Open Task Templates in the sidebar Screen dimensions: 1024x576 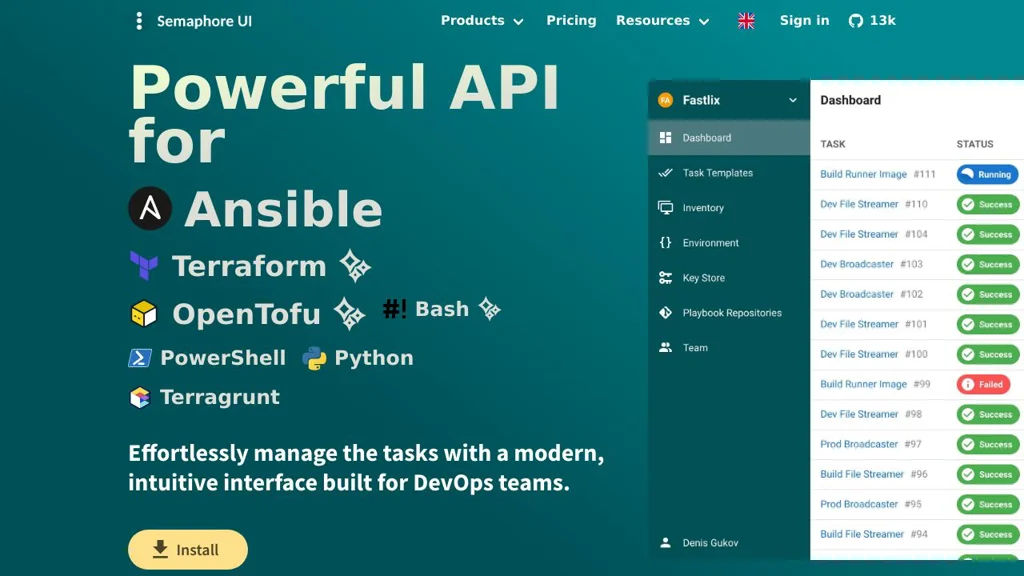[x=729, y=173]
